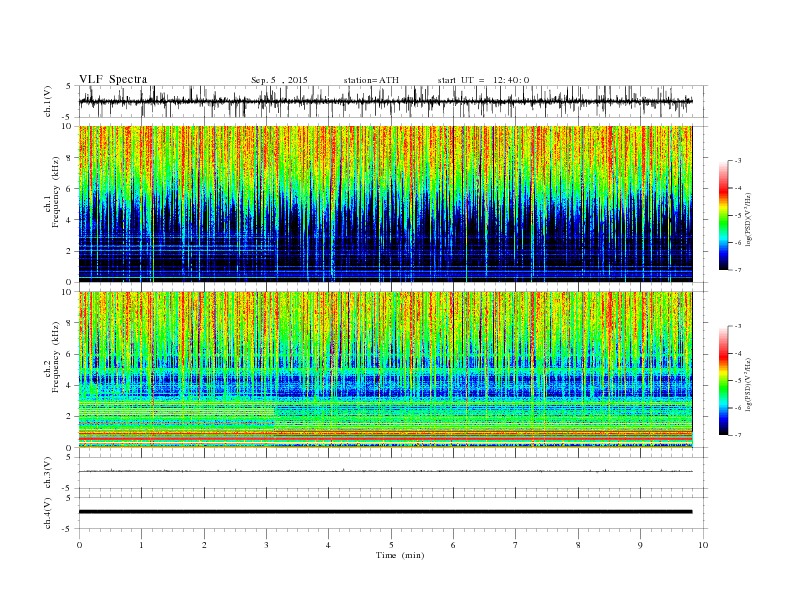Click the "9" time axis tick label
The image size is (792, 612).
640,545
